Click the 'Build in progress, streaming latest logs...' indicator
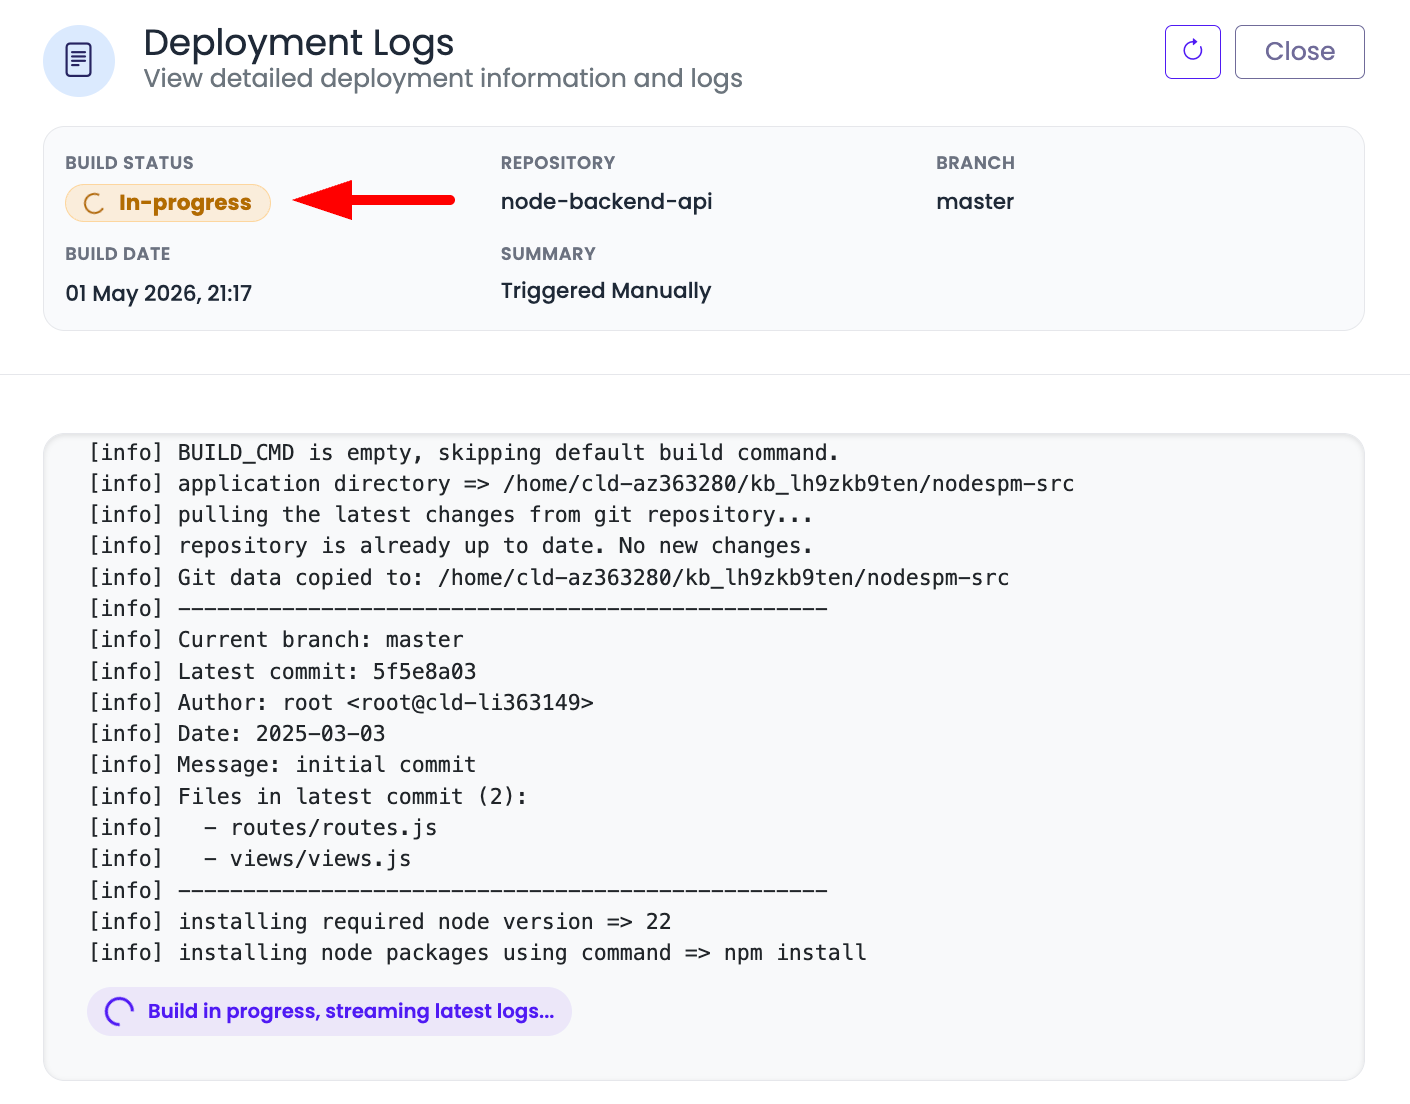Image resolution: width=1410 pixels, height=1104 pixels. tap(329, 1011)
